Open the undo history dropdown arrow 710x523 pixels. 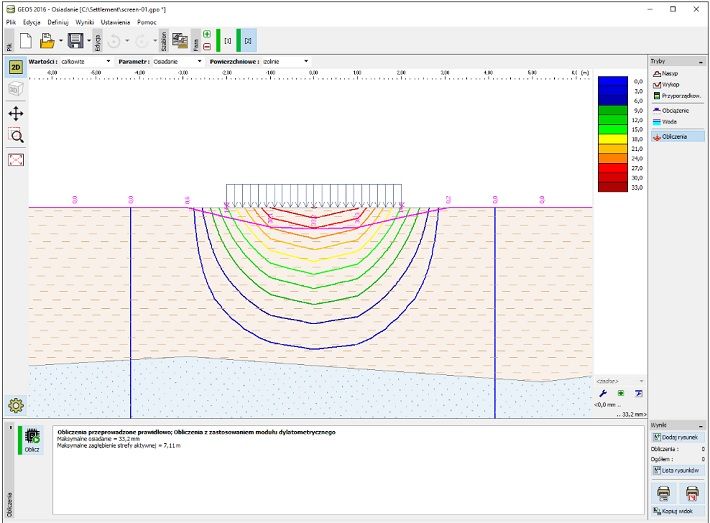coord(127,41)
